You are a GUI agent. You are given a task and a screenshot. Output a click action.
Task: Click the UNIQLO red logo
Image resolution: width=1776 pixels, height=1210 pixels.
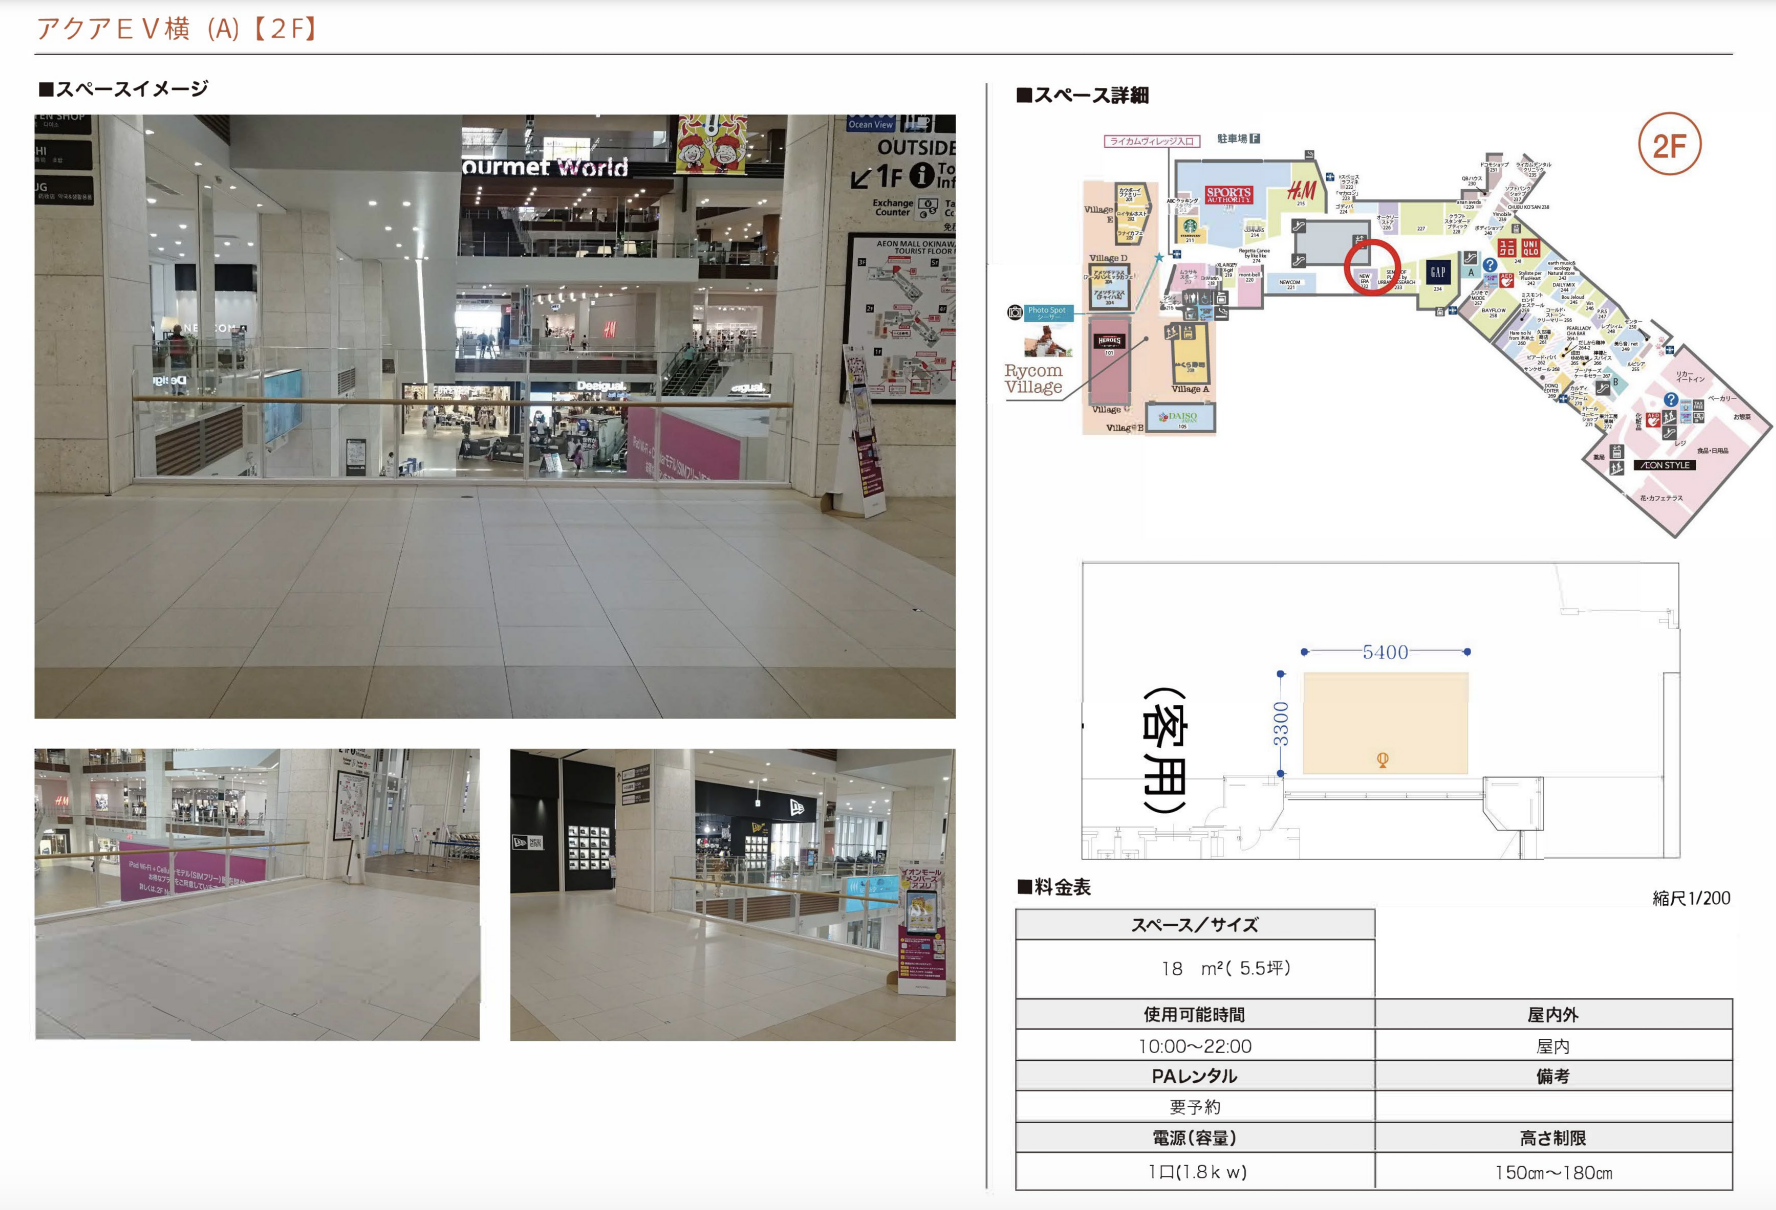point(1519,248)
